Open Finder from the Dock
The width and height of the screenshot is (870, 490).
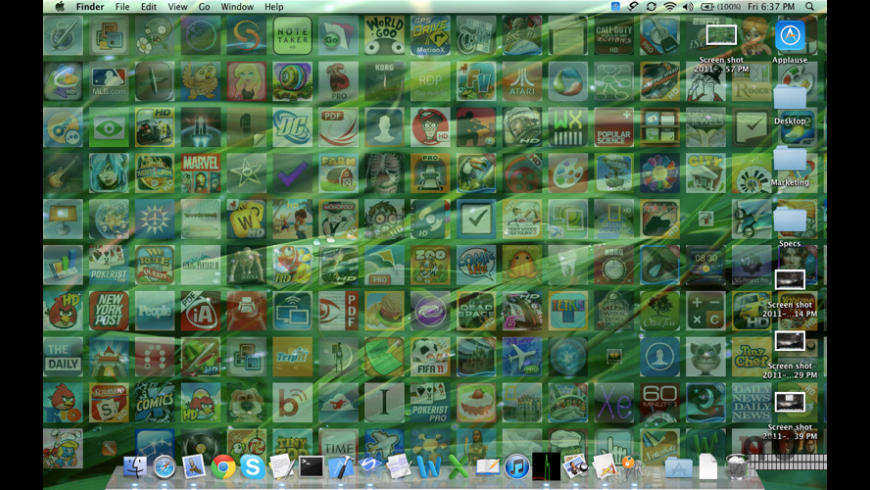pyautogui.click(x=135, y=467)
